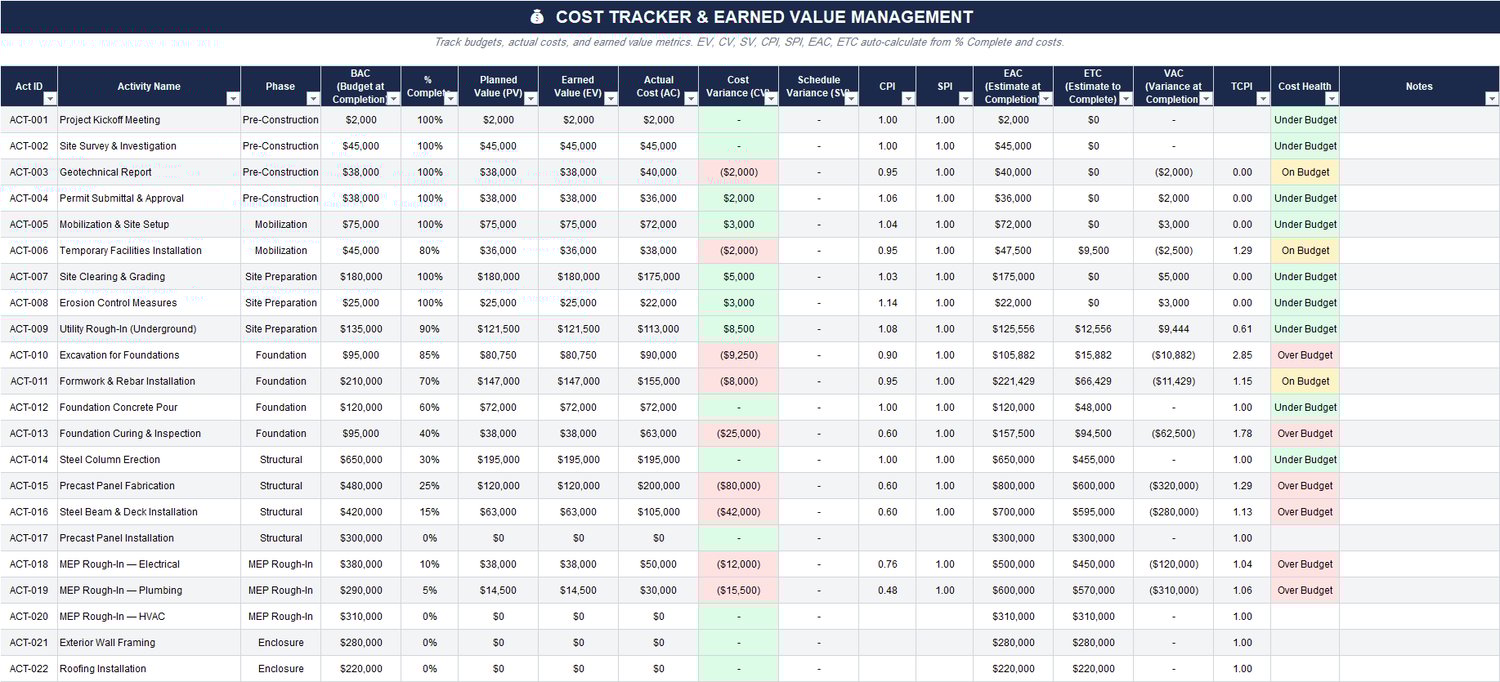The width and height of the screenshot is (1500, 682).
Task: Open the Earned Value filter dropdown
Action: coord(610,99)
